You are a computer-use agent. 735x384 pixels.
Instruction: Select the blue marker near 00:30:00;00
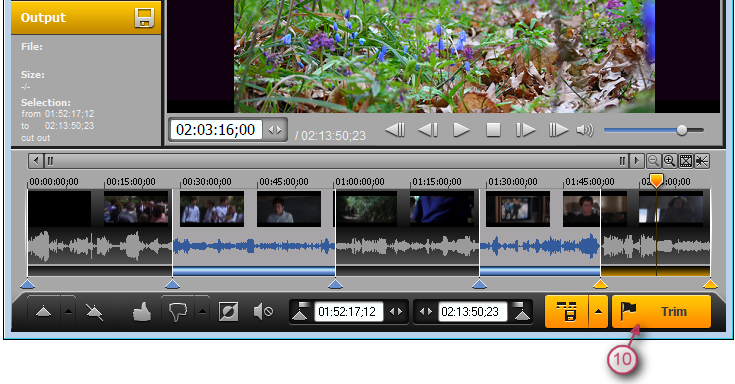tap(172, 284)
